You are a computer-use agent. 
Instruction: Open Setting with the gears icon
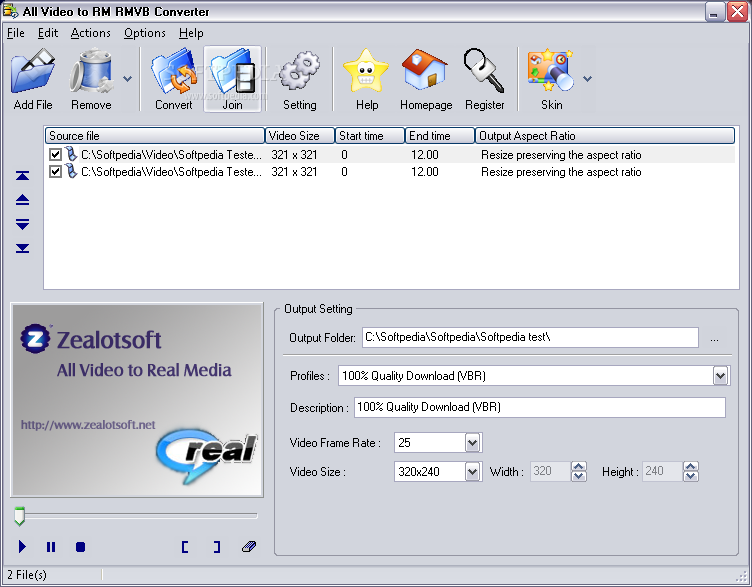(299, 80)
